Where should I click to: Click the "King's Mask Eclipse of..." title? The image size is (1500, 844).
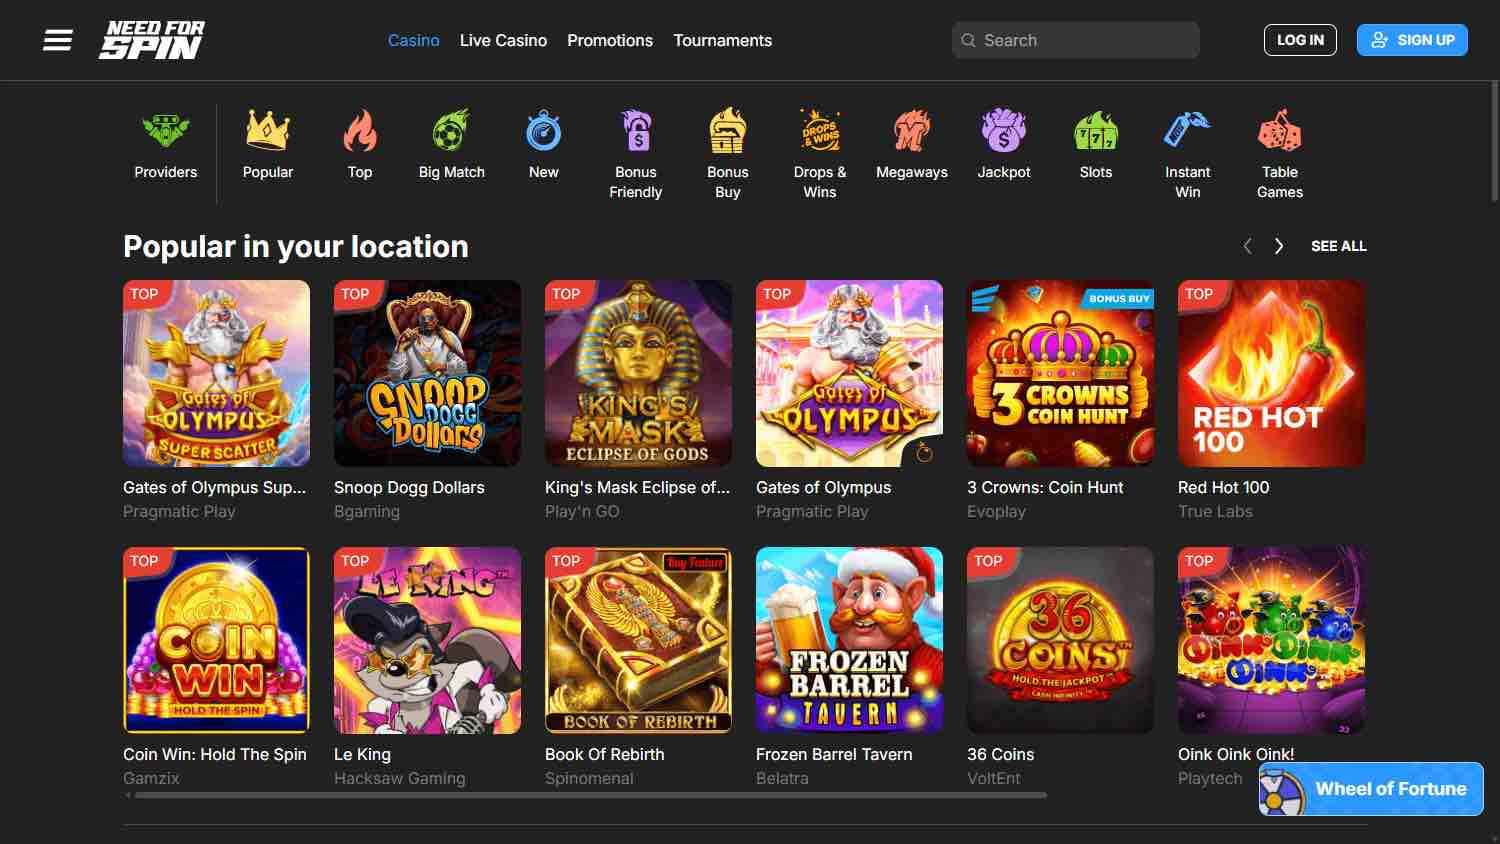click(638, 487)
